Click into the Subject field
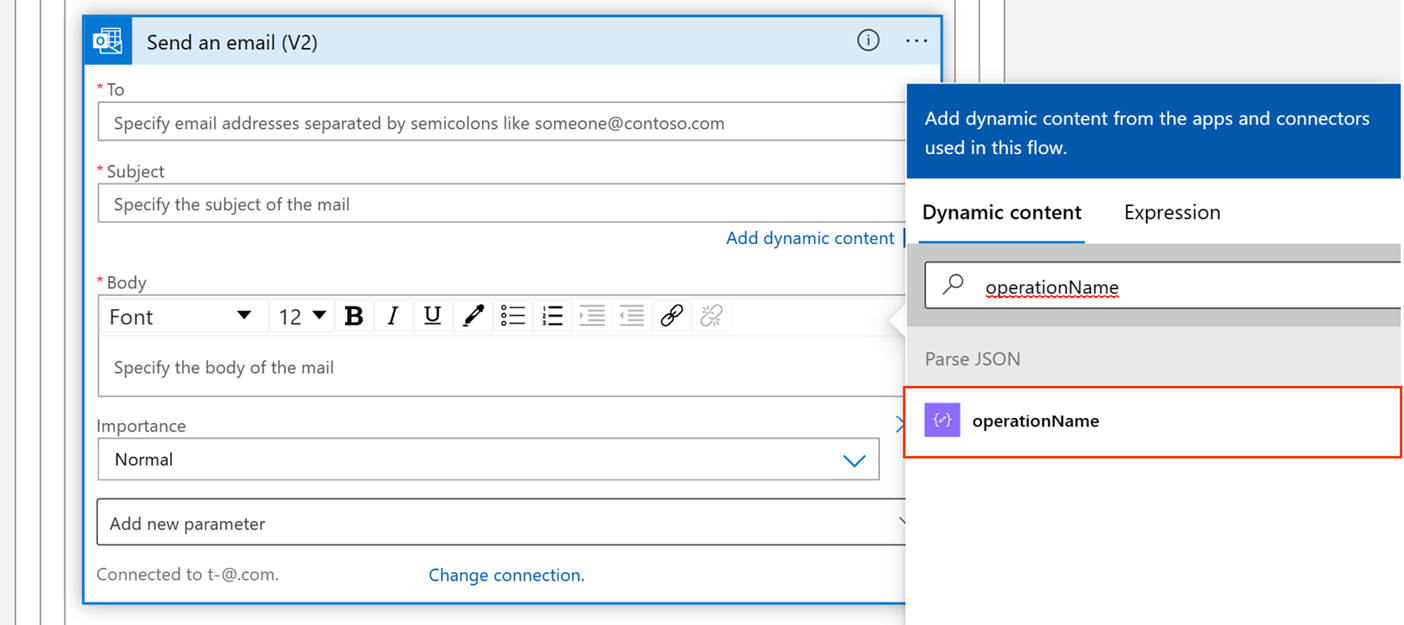The width and height of the screenshot is (1404, 625). tap(502, 204)
